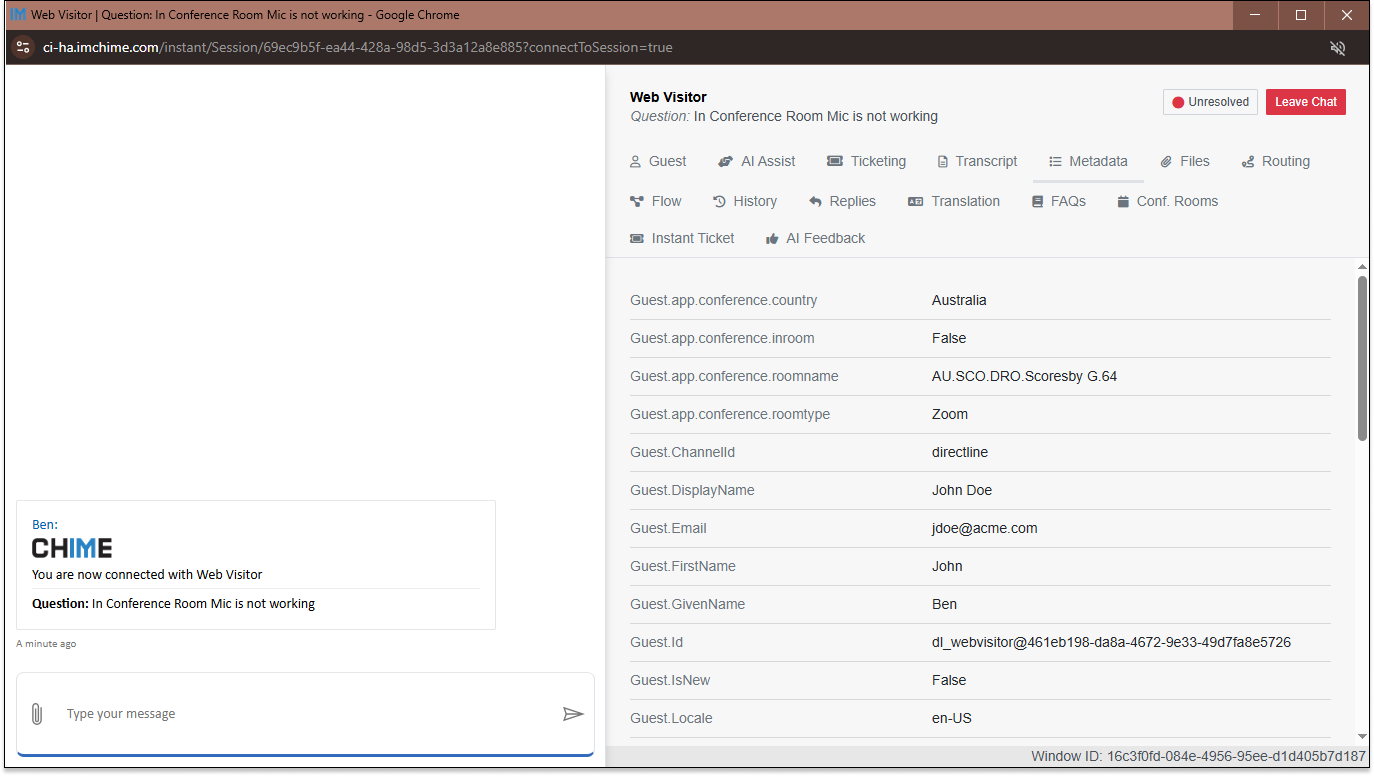
Task: Open the AI Assist tab
Action: (757, 161)
